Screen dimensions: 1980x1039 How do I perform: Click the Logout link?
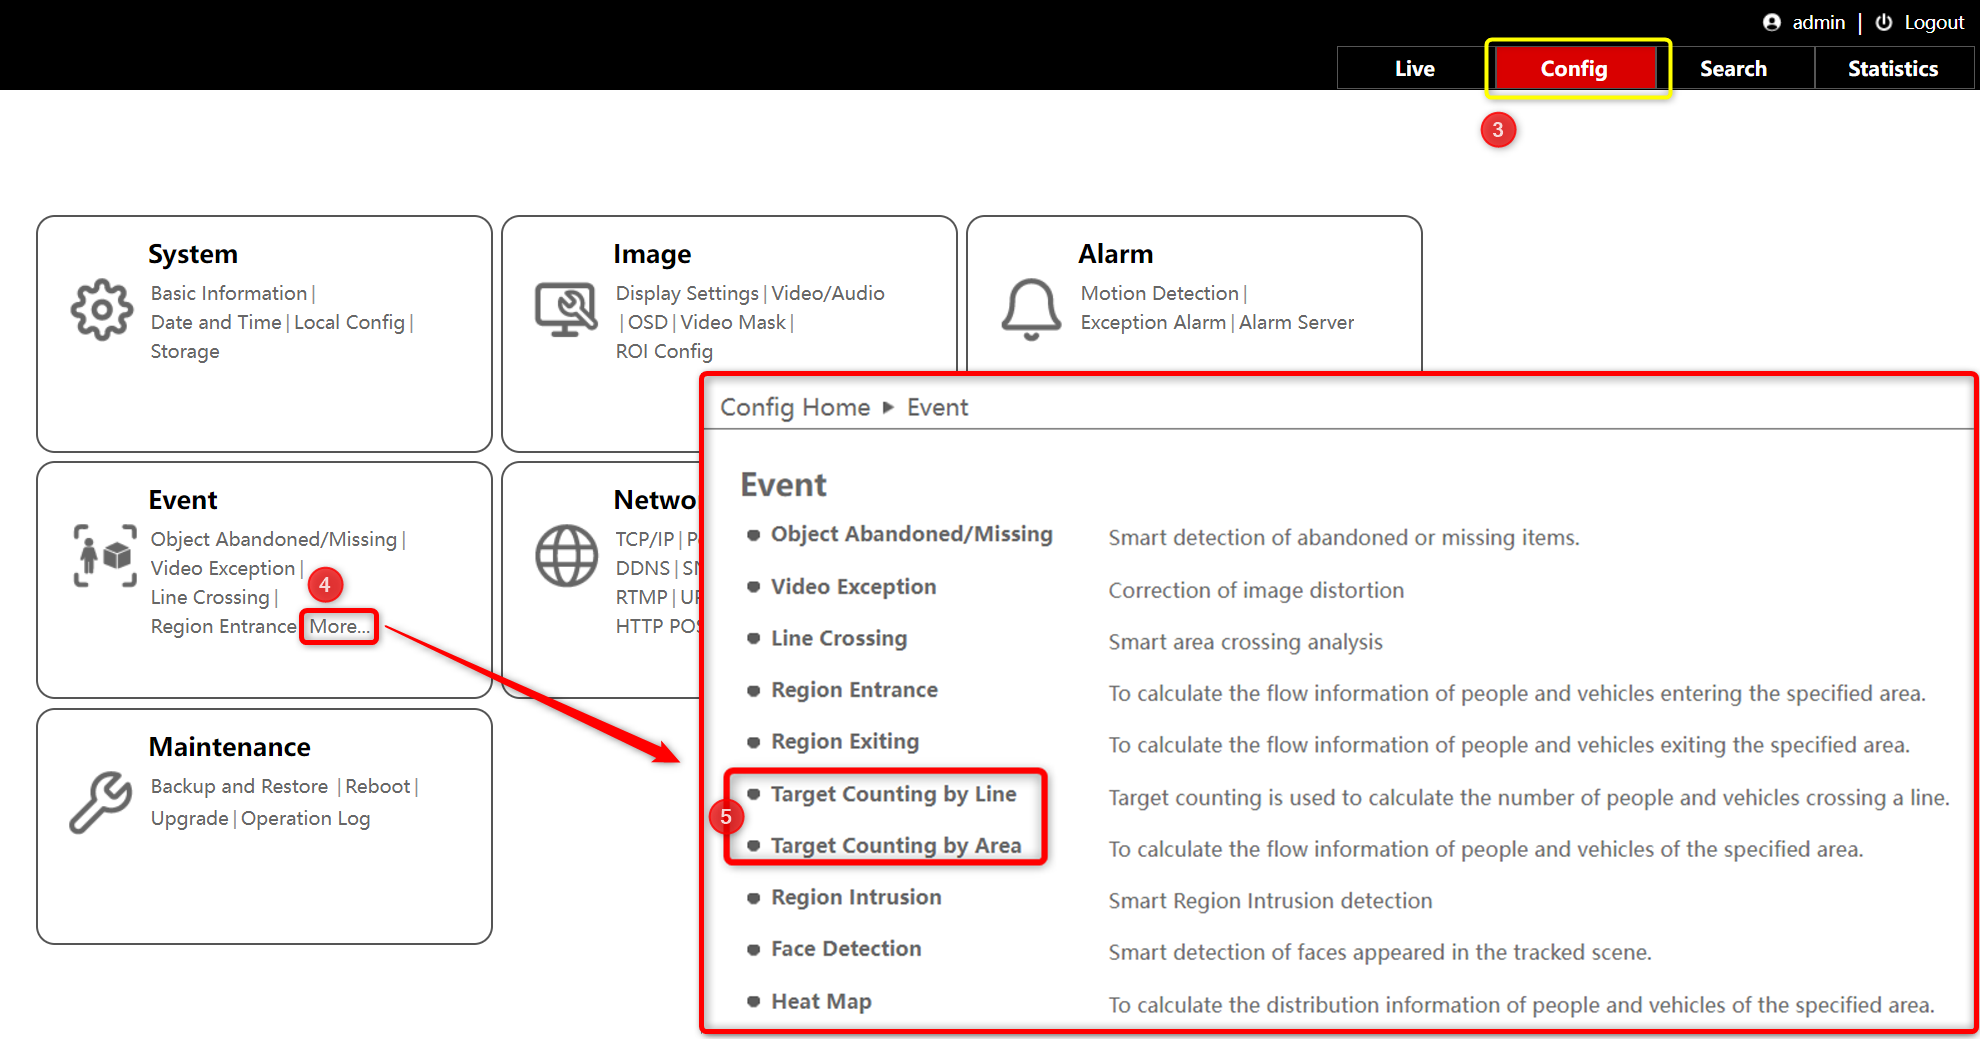coord(1934,22)
